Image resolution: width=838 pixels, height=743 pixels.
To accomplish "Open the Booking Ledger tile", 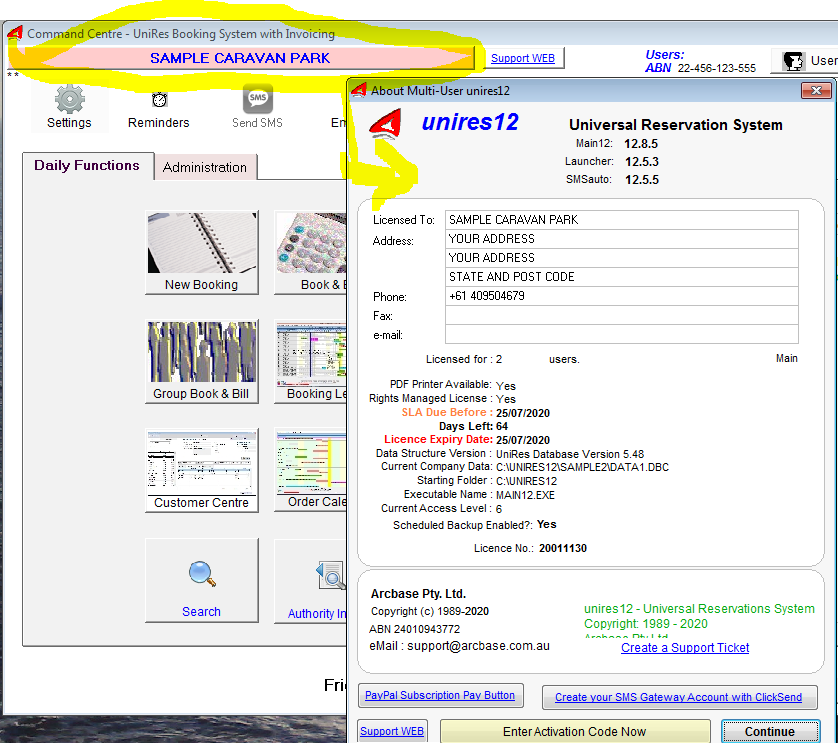I will pyautogui.click(x=311, y=361).
